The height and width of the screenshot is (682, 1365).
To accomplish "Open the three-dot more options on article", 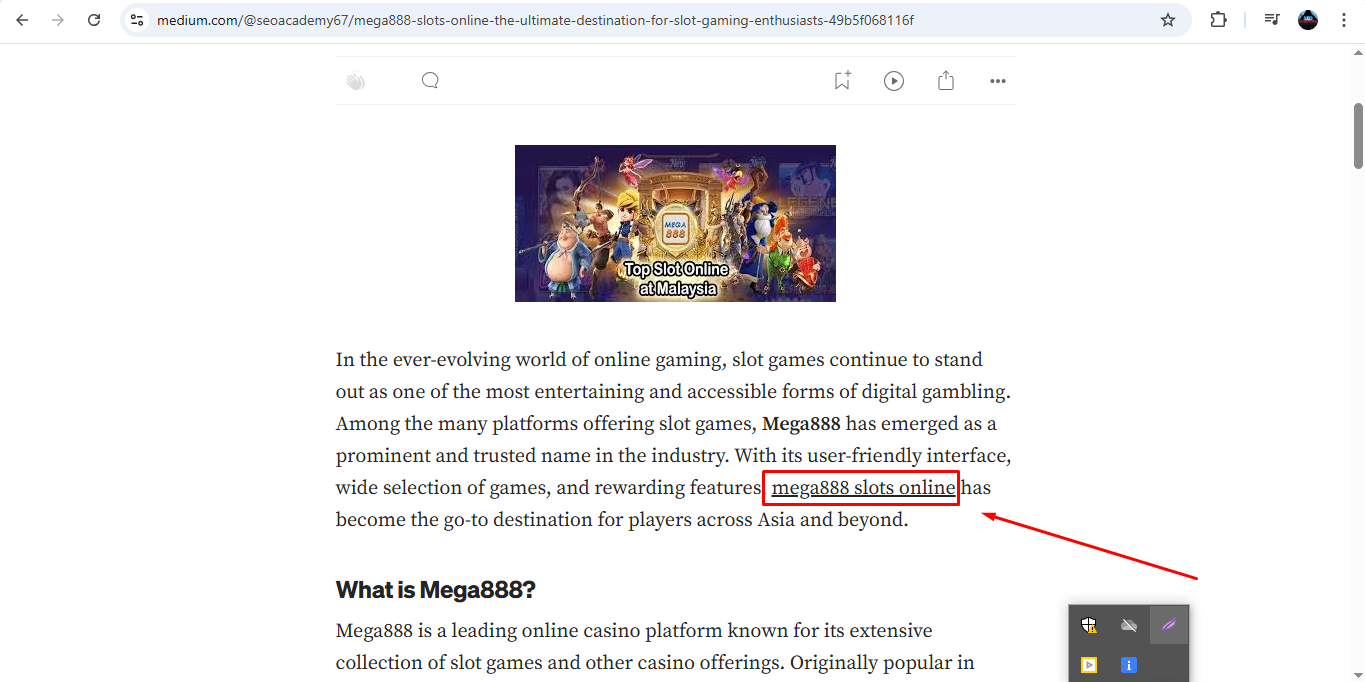I will tap(997, 81).
